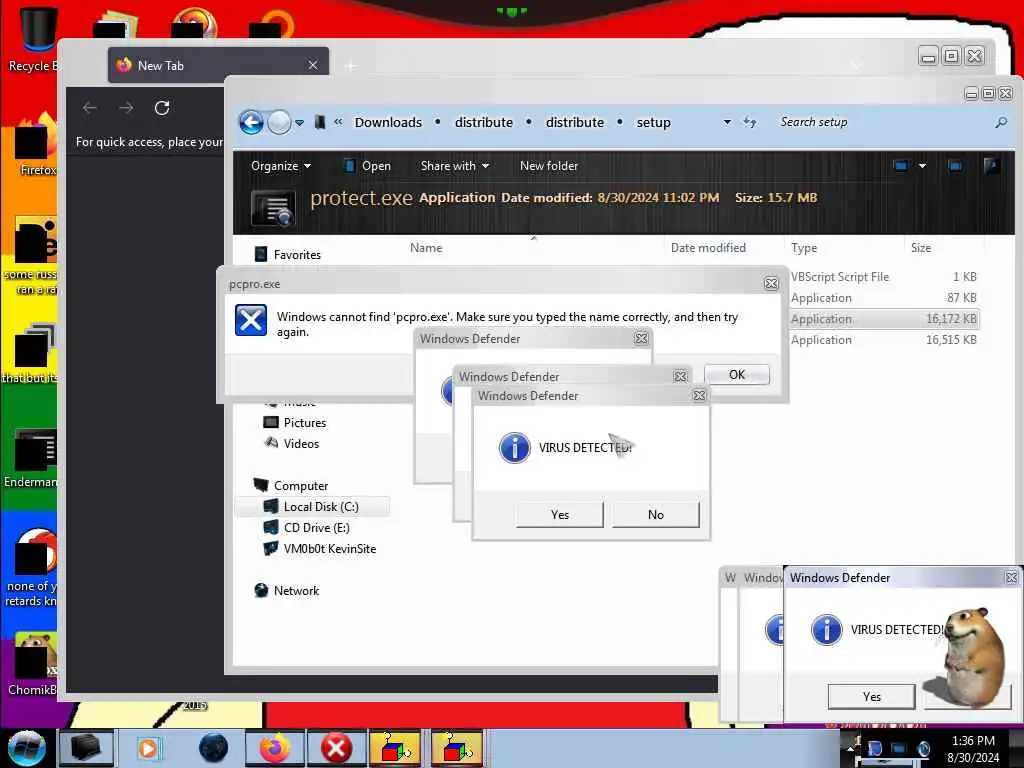
Task: Click the setup breadcrumb segment
Action: (x=654, y=123)
